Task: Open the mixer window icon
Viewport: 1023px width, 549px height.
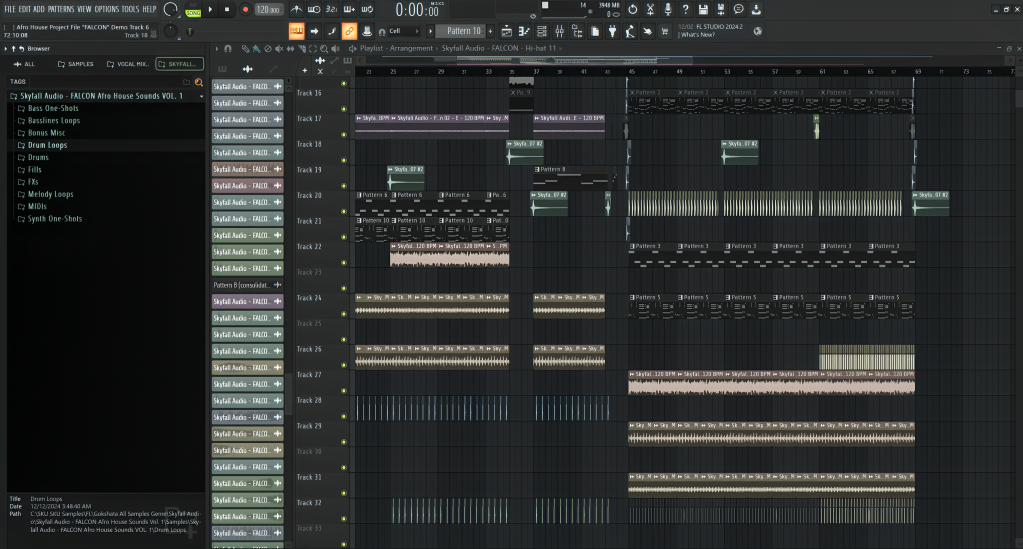Action: pyautogui.click(x=559, y=31)
